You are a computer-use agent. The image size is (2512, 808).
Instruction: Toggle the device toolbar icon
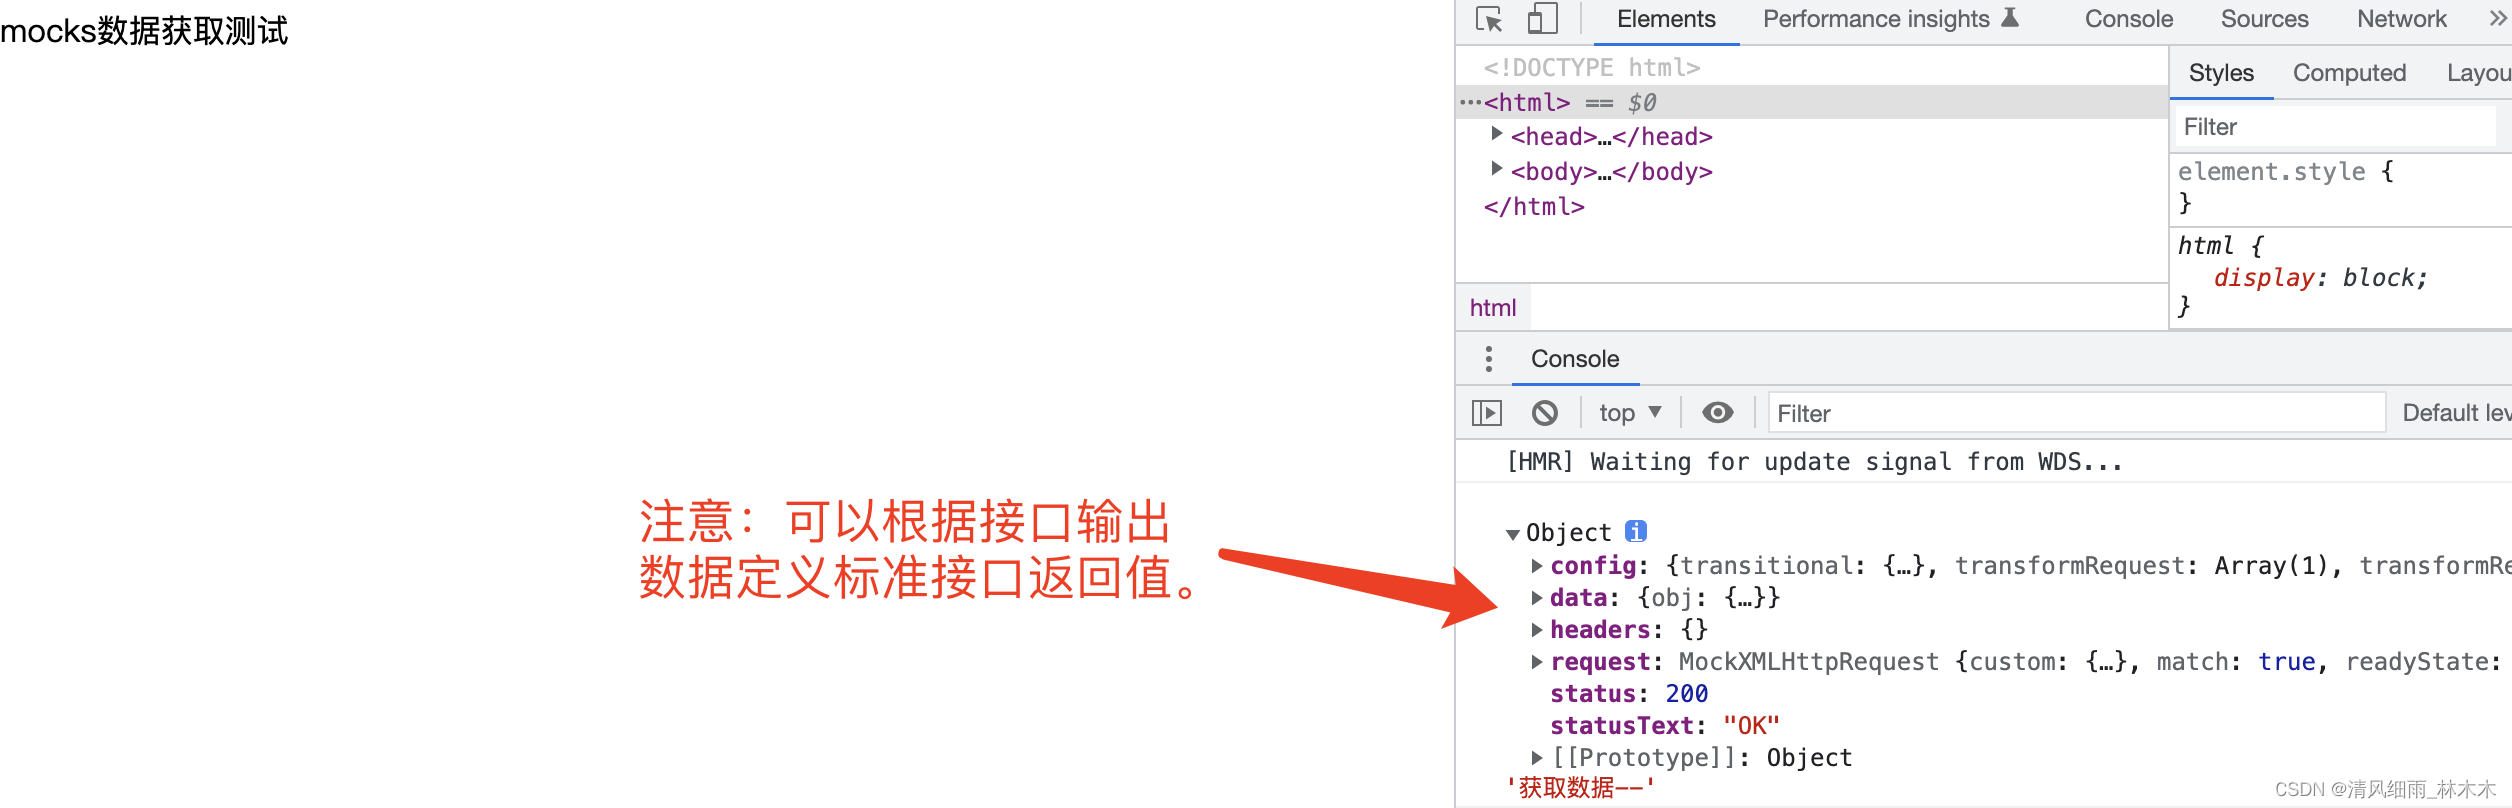click(1542, 19)
